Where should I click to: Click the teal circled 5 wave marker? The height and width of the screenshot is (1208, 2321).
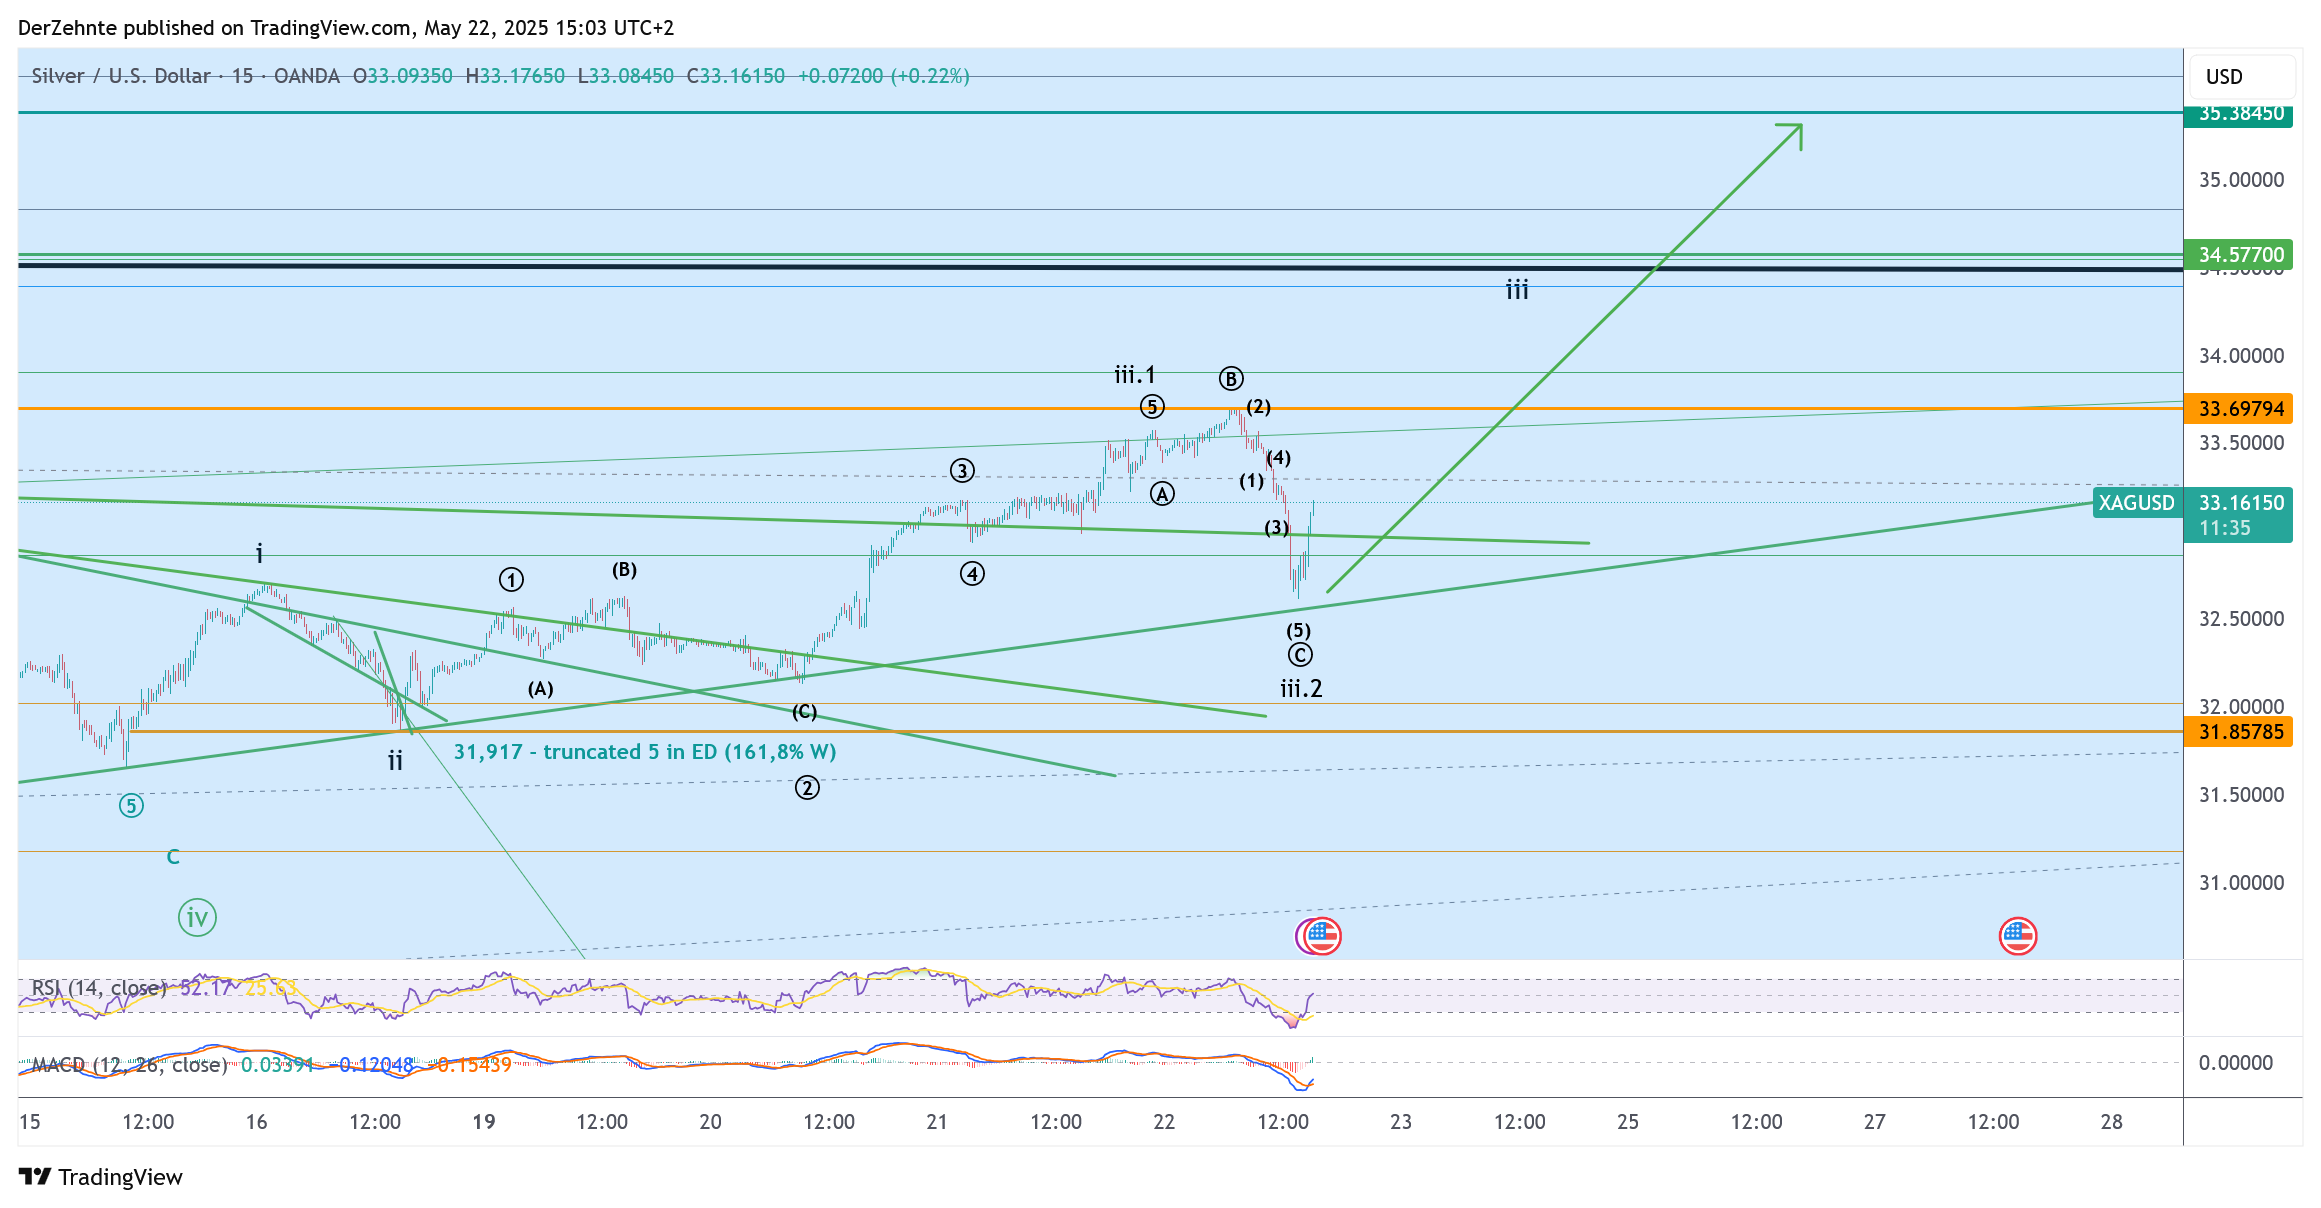point(131,806)
